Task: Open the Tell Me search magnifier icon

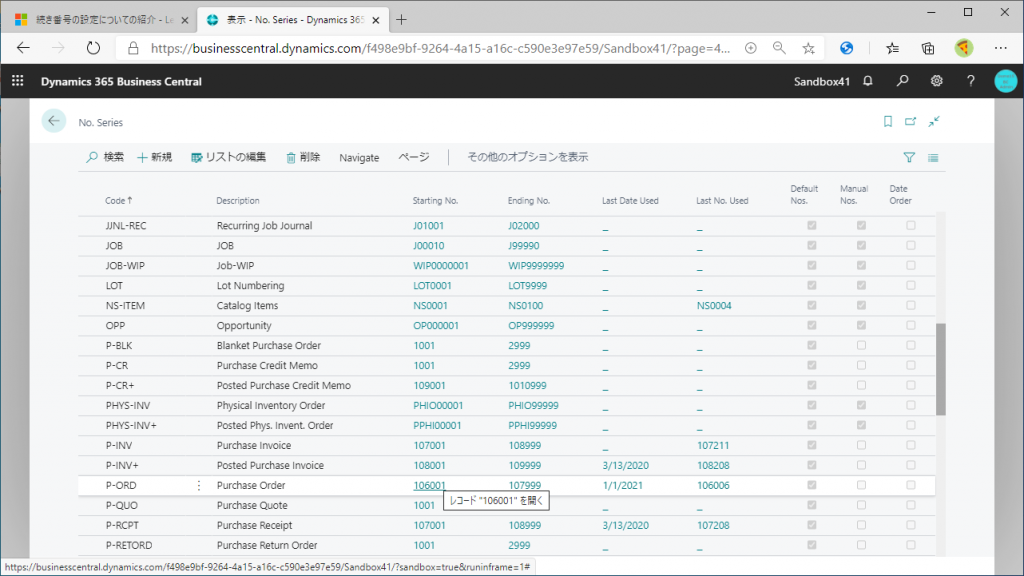Action: point(903,81)
